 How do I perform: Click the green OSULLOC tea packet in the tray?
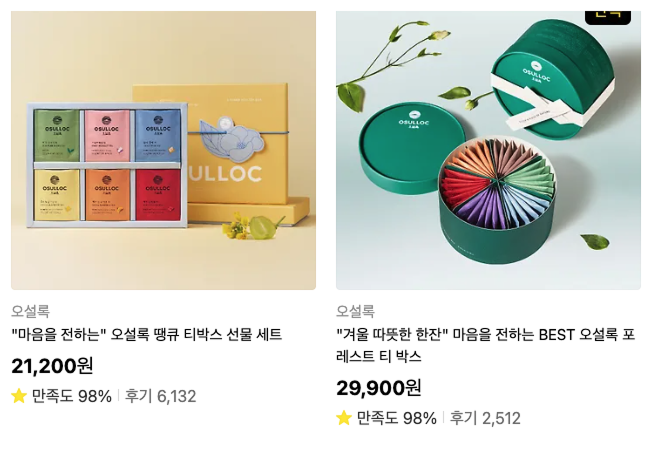pyautogui.click(x=57, y=136)
